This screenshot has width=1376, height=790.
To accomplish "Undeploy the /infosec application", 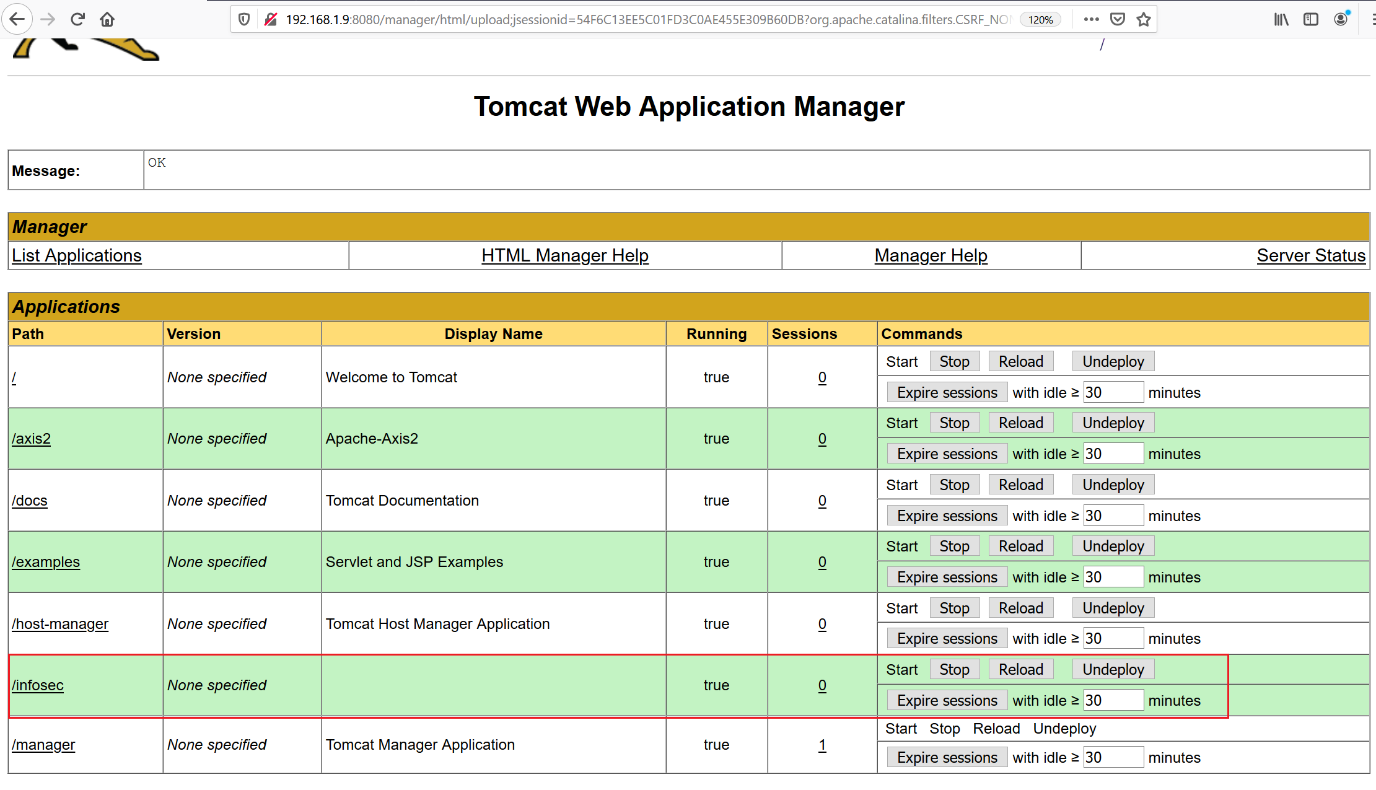I will [x=1113, y=670].
